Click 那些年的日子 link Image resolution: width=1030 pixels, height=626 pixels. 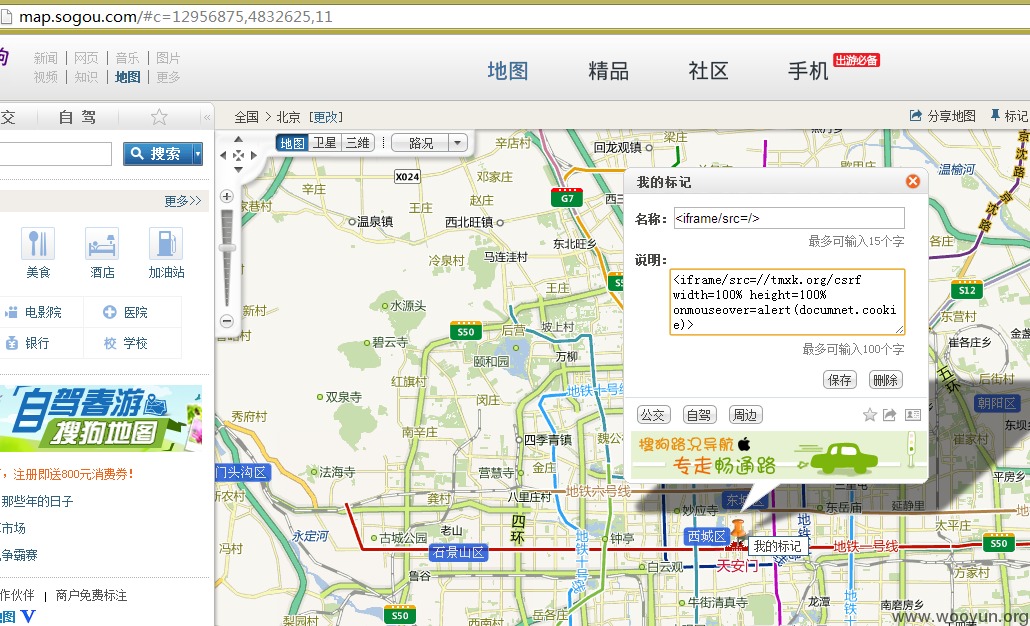(37, 501)
